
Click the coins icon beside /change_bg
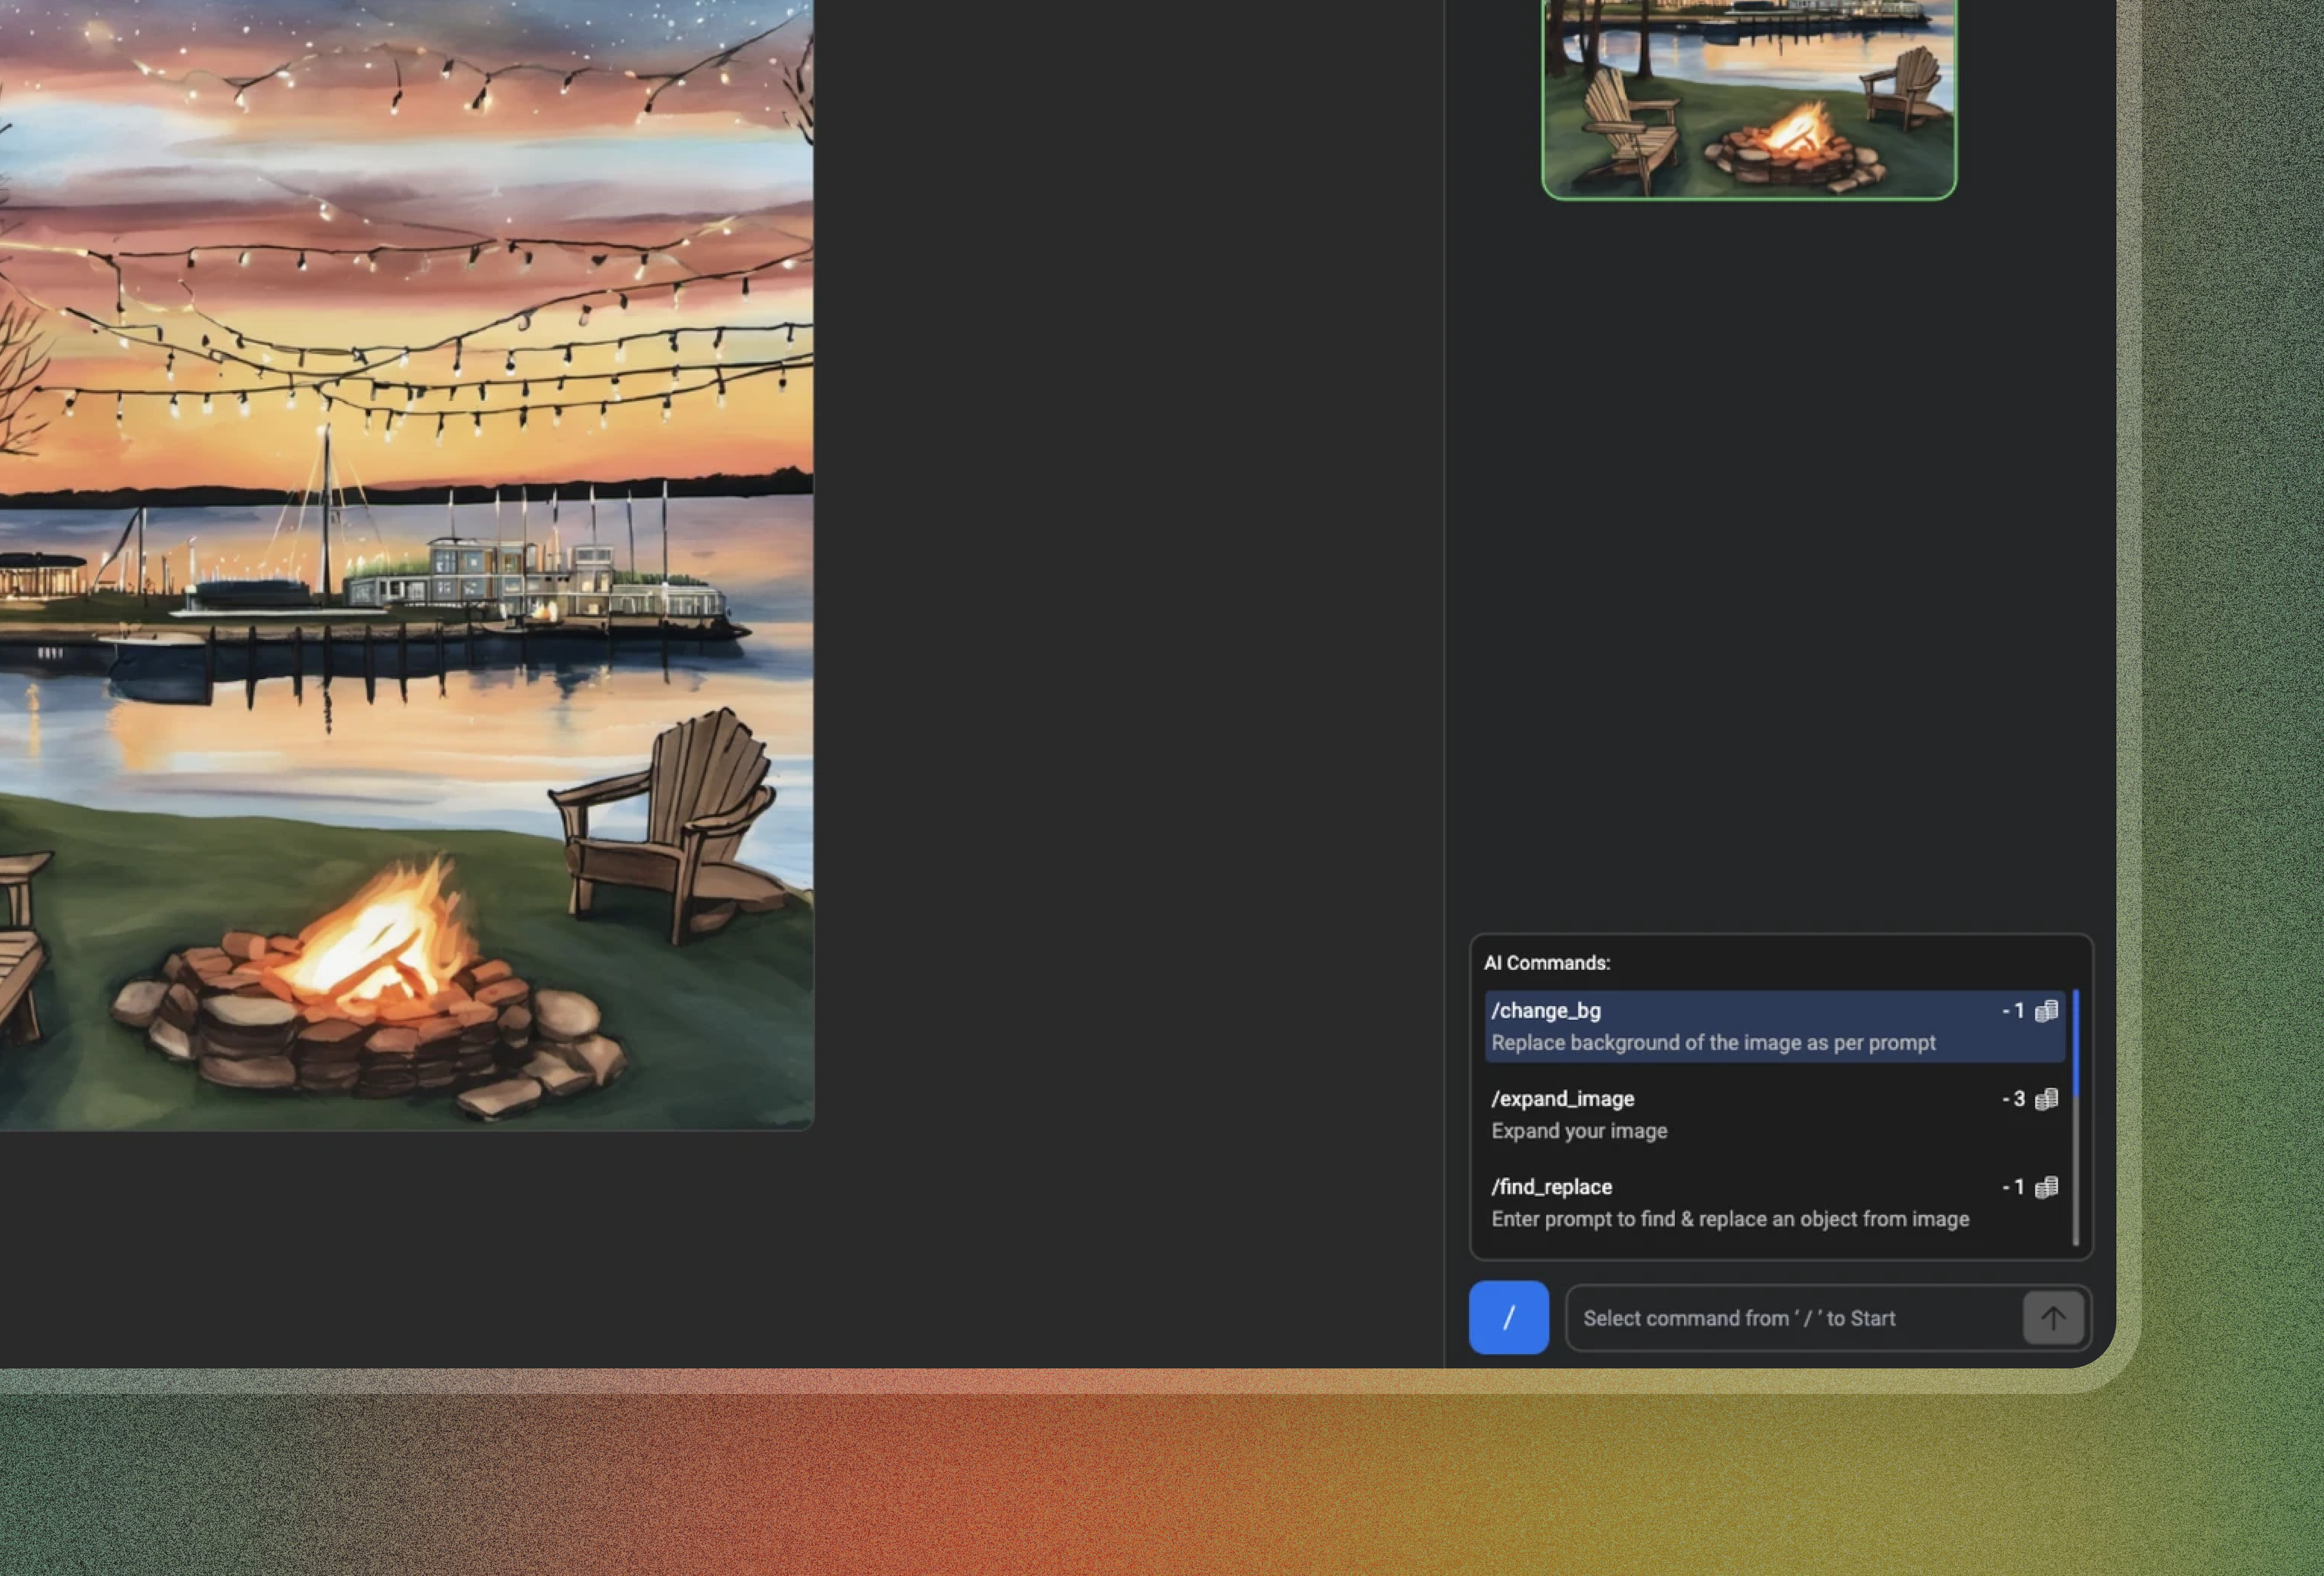[2046, 1011]
